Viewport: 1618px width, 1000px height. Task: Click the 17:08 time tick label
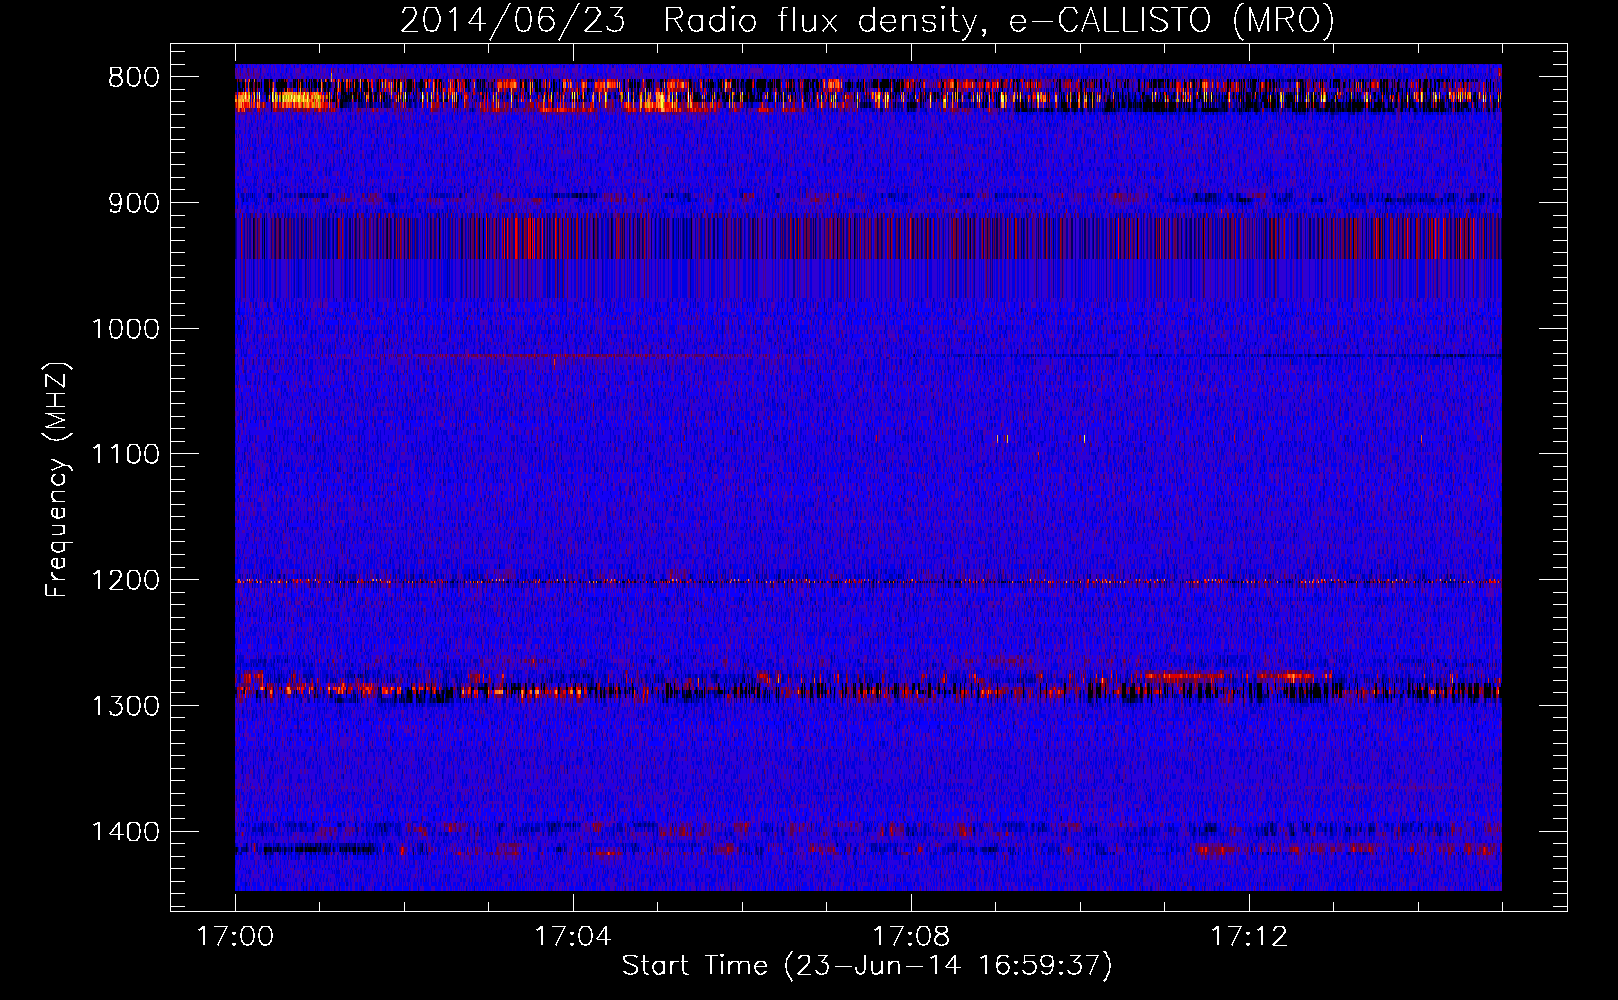point(911,937)
